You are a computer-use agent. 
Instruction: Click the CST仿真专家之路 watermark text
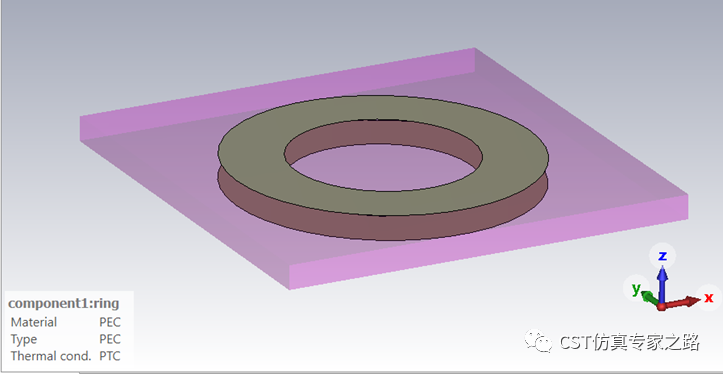pyautogui.click(x=630, y=342)
